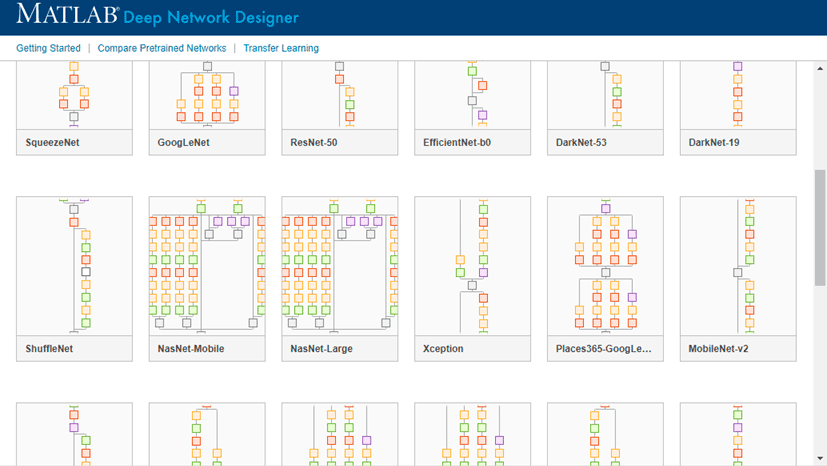Screen dimensions: 827x466
Task: Pick the EfficientNet-b0 network diagram
Action: click(x=473, y=95)
